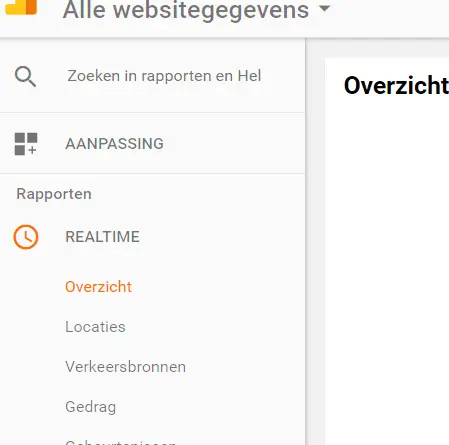Image resolution: width=449 pixels, height=445 pixels.
Task: Open the Gedrag realtime report
Action: [x=91, y=407]
